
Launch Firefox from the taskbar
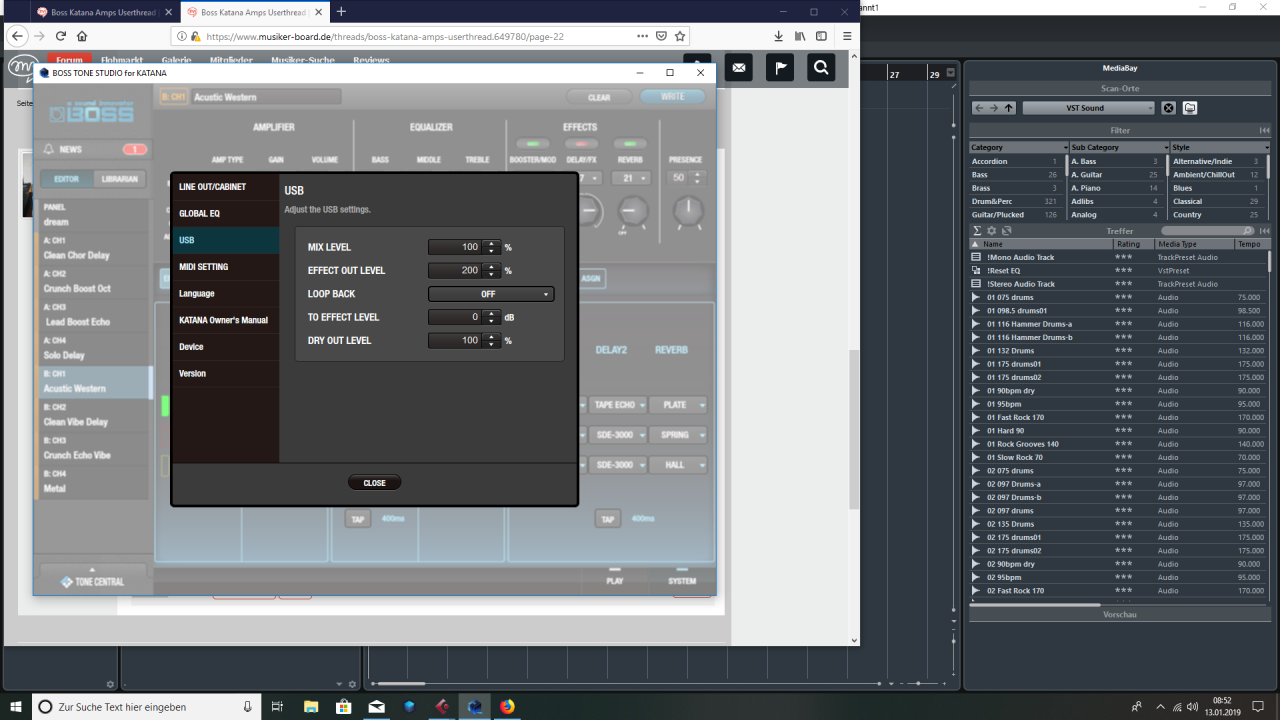coord(507,706)
